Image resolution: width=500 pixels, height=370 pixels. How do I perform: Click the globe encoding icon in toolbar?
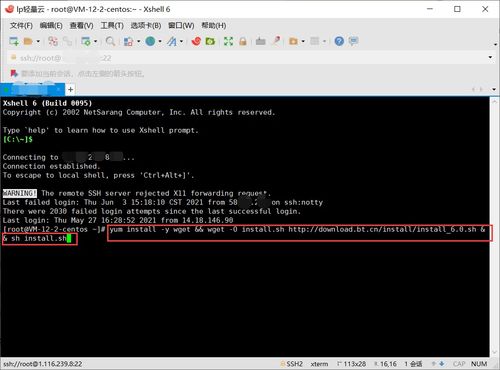point(150,41)
